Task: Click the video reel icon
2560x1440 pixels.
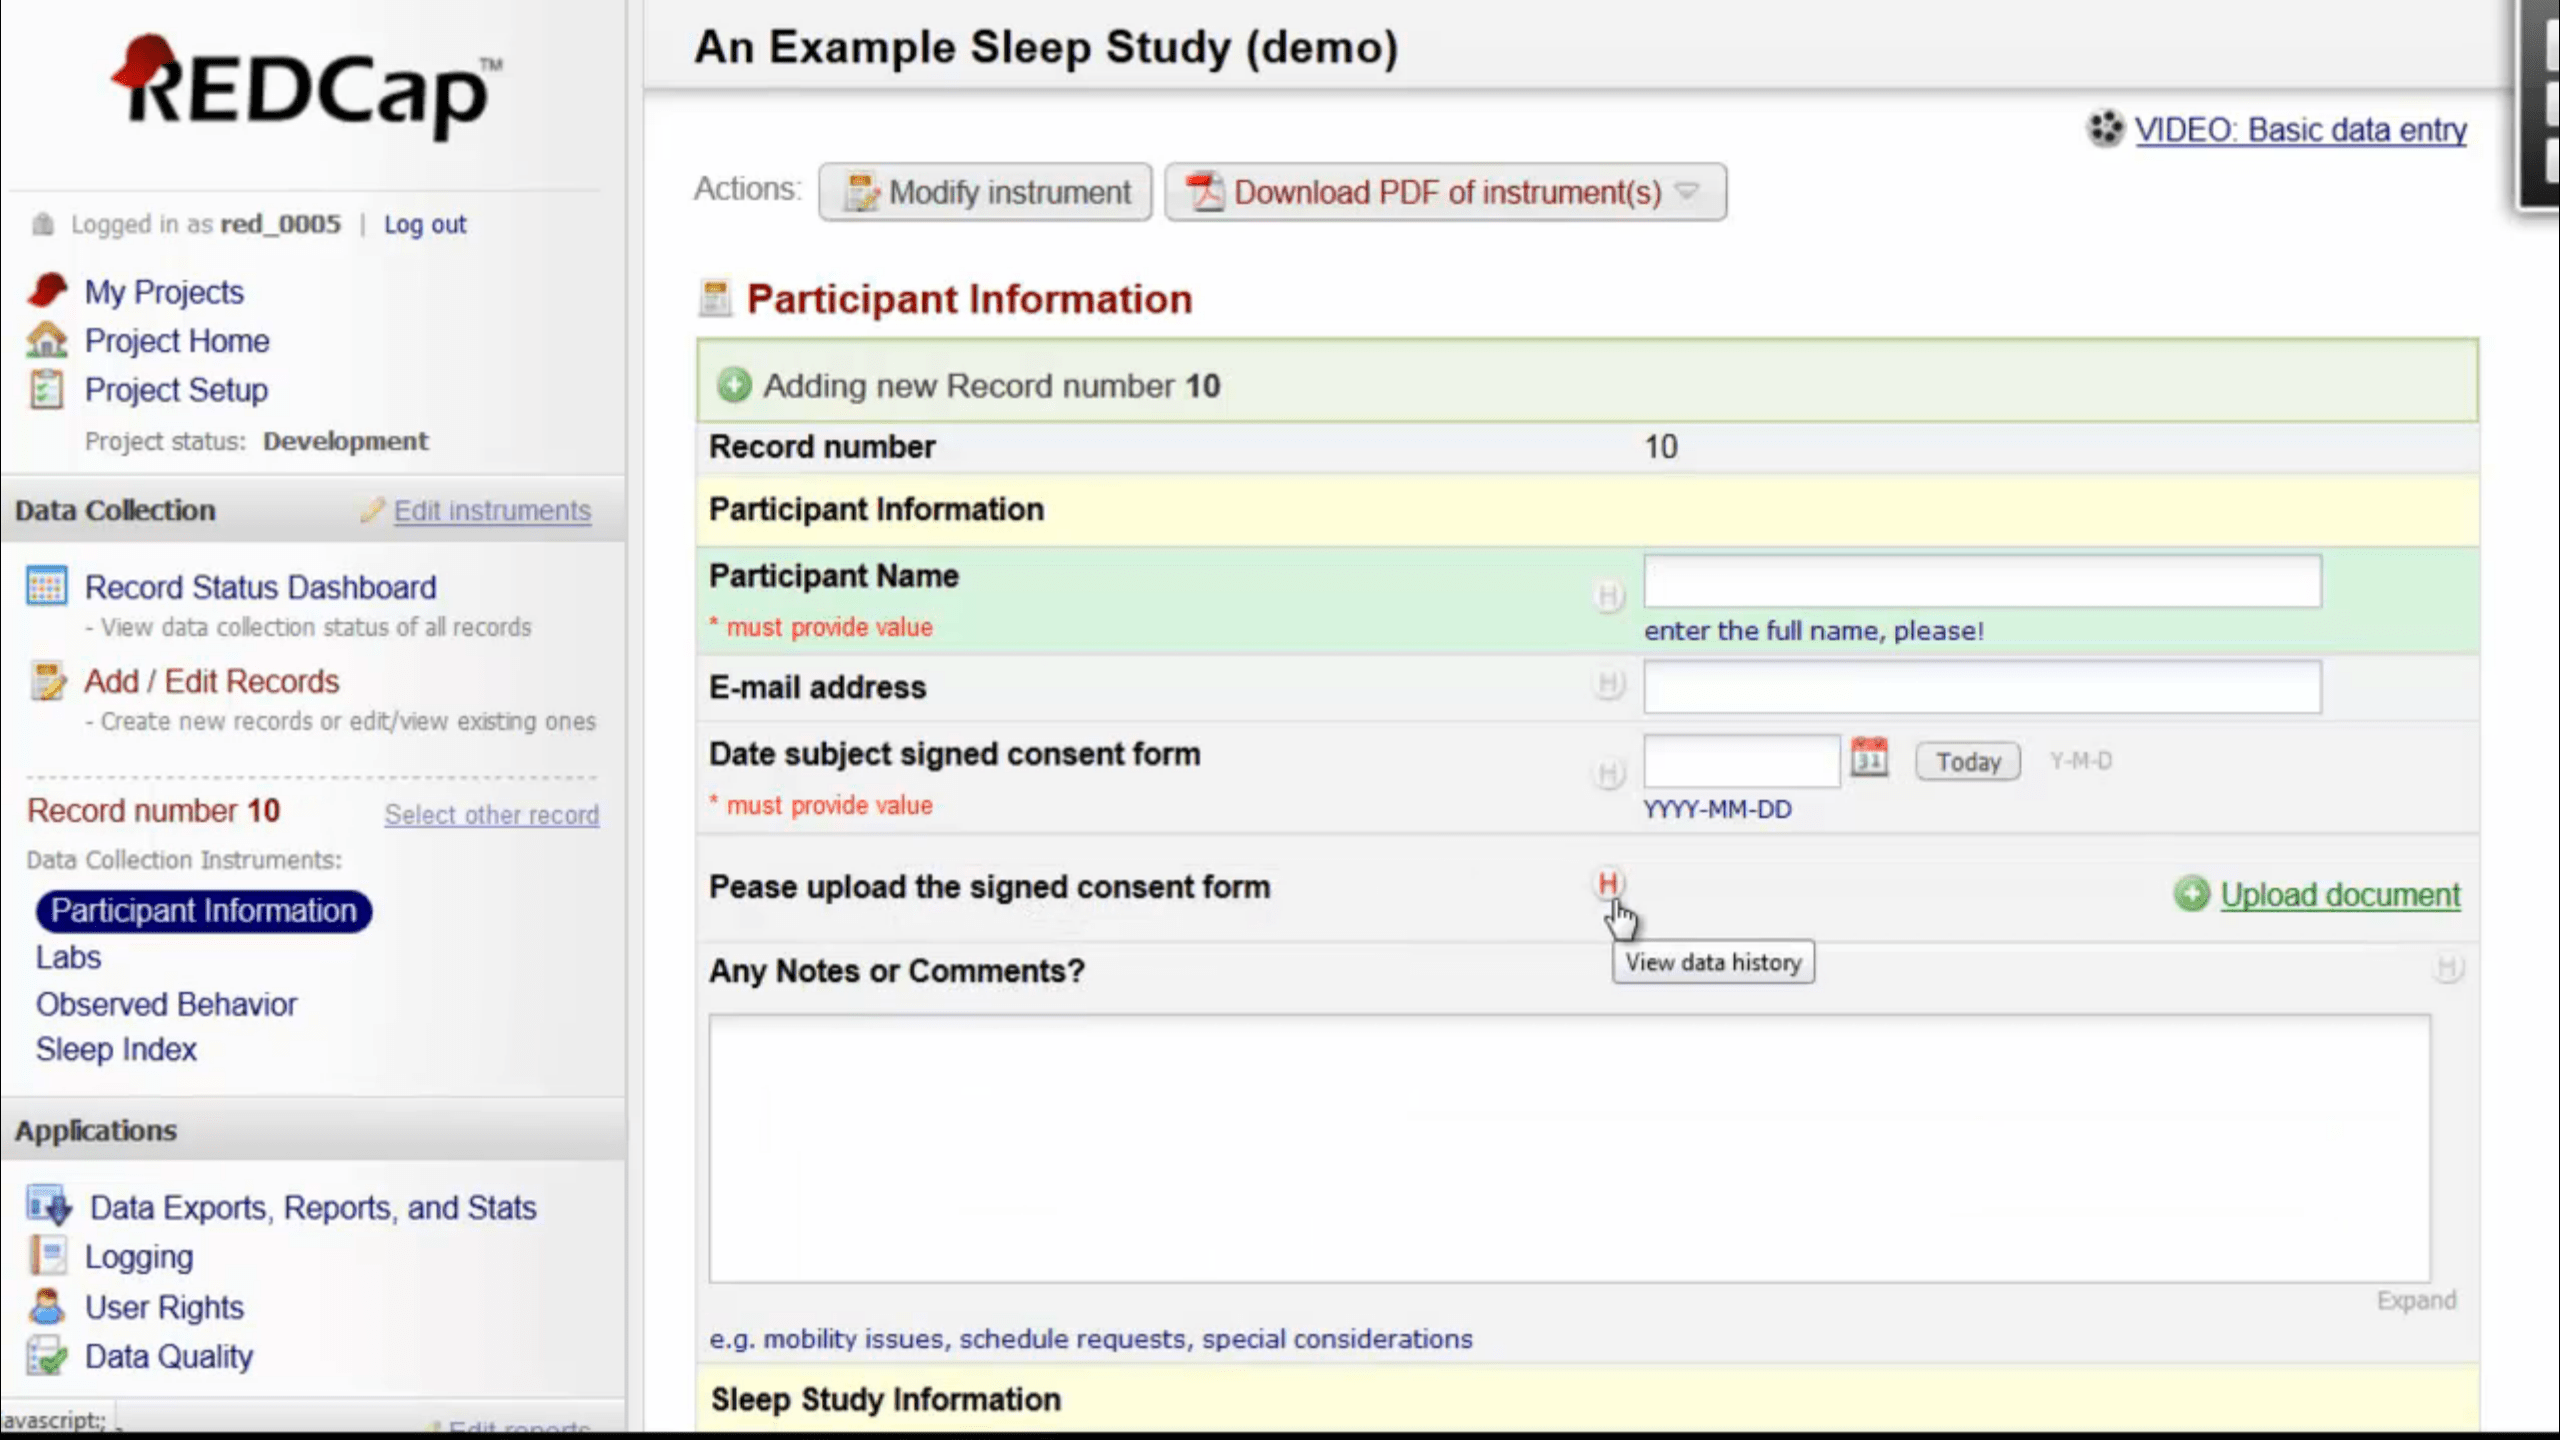Action: pos(2105,129)
